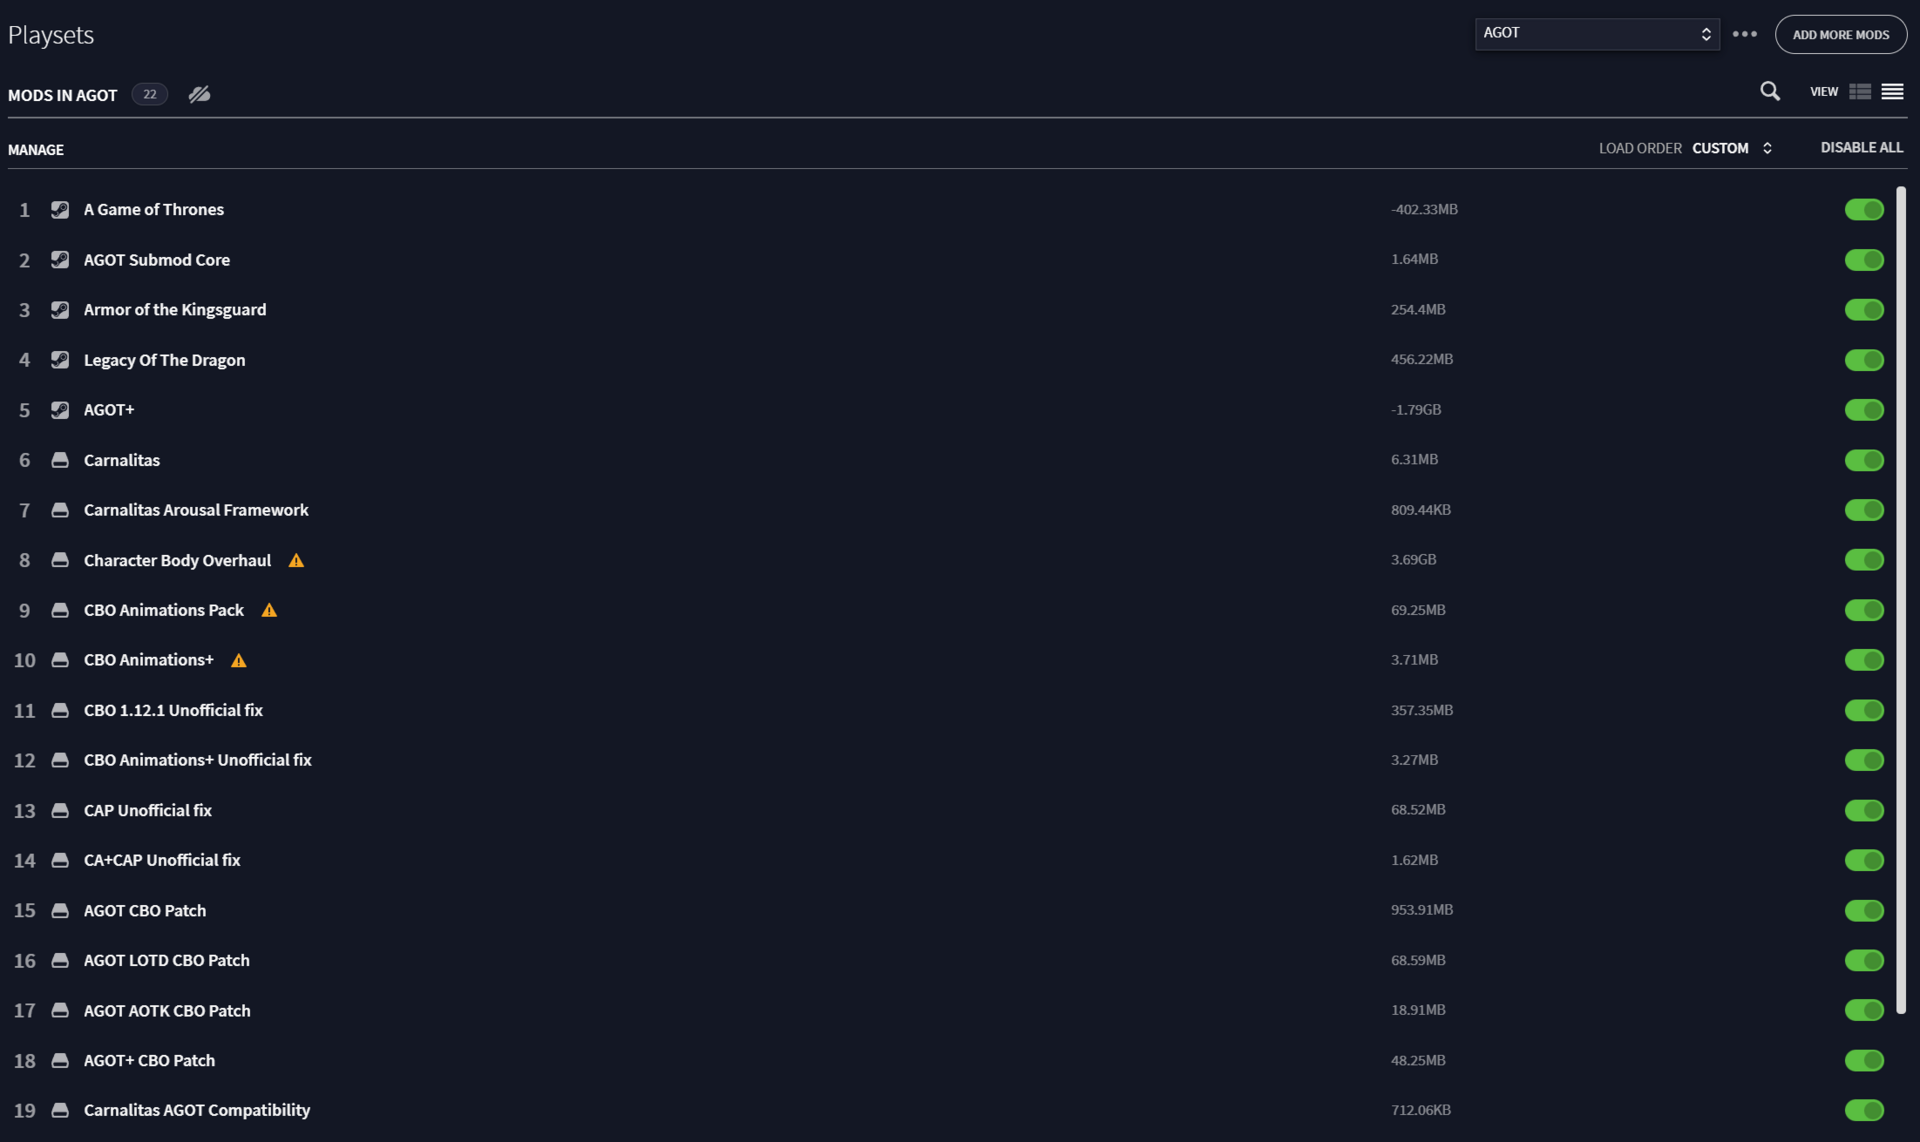Image resolution: width=1920 pixels, height=1142 pixels.
Task: Click the drive icon beside Carnalitas Arousal Framework
Action: [x=60, y=510]
